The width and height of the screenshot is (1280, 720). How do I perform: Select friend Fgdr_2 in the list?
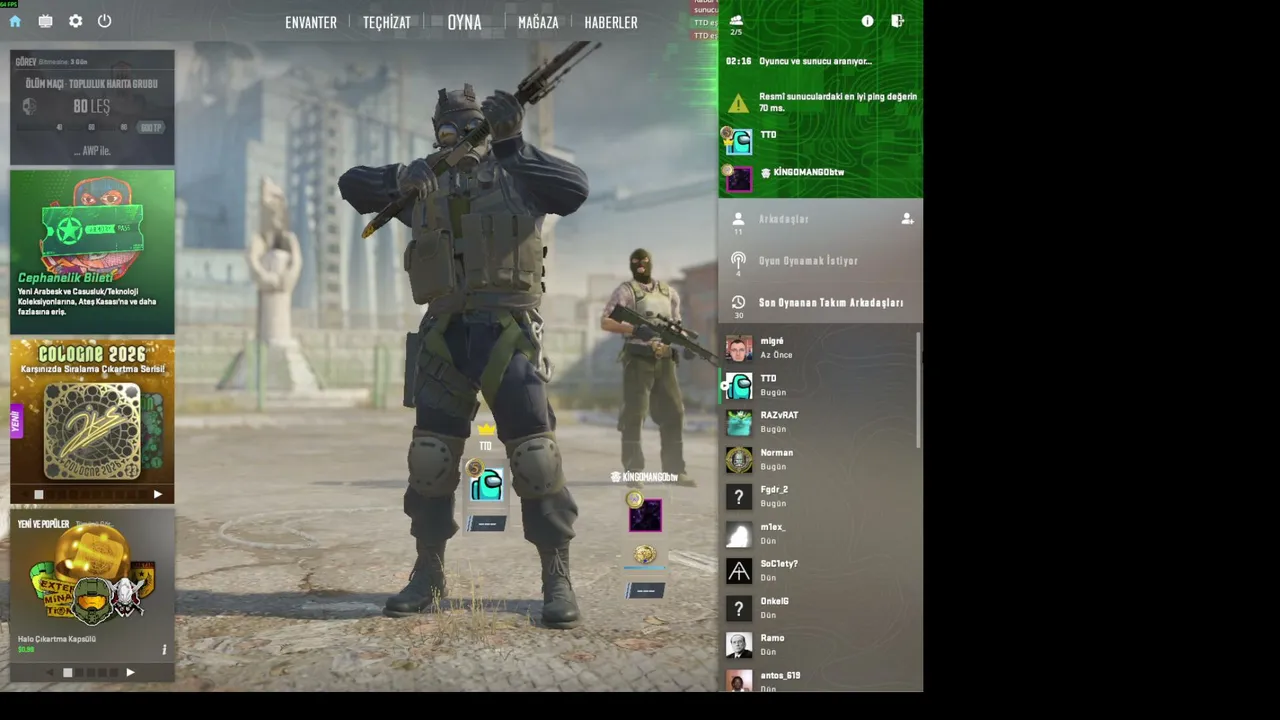click(x=820, y=497)
